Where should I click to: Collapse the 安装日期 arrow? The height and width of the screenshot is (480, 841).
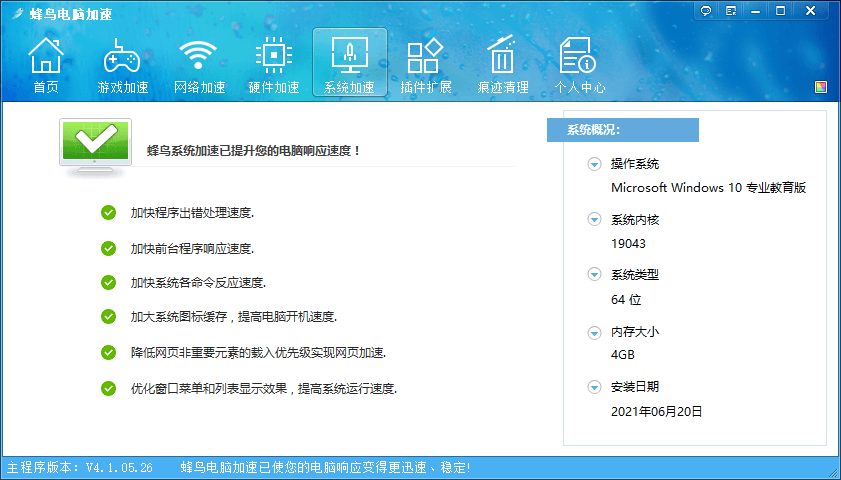[x=594, y=387]
